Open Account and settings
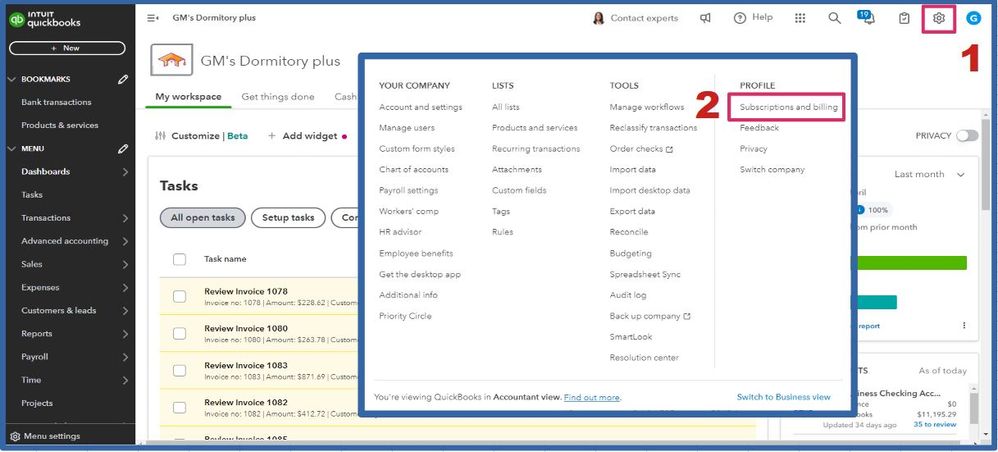The image size is (998, 452). coord(421,107)
